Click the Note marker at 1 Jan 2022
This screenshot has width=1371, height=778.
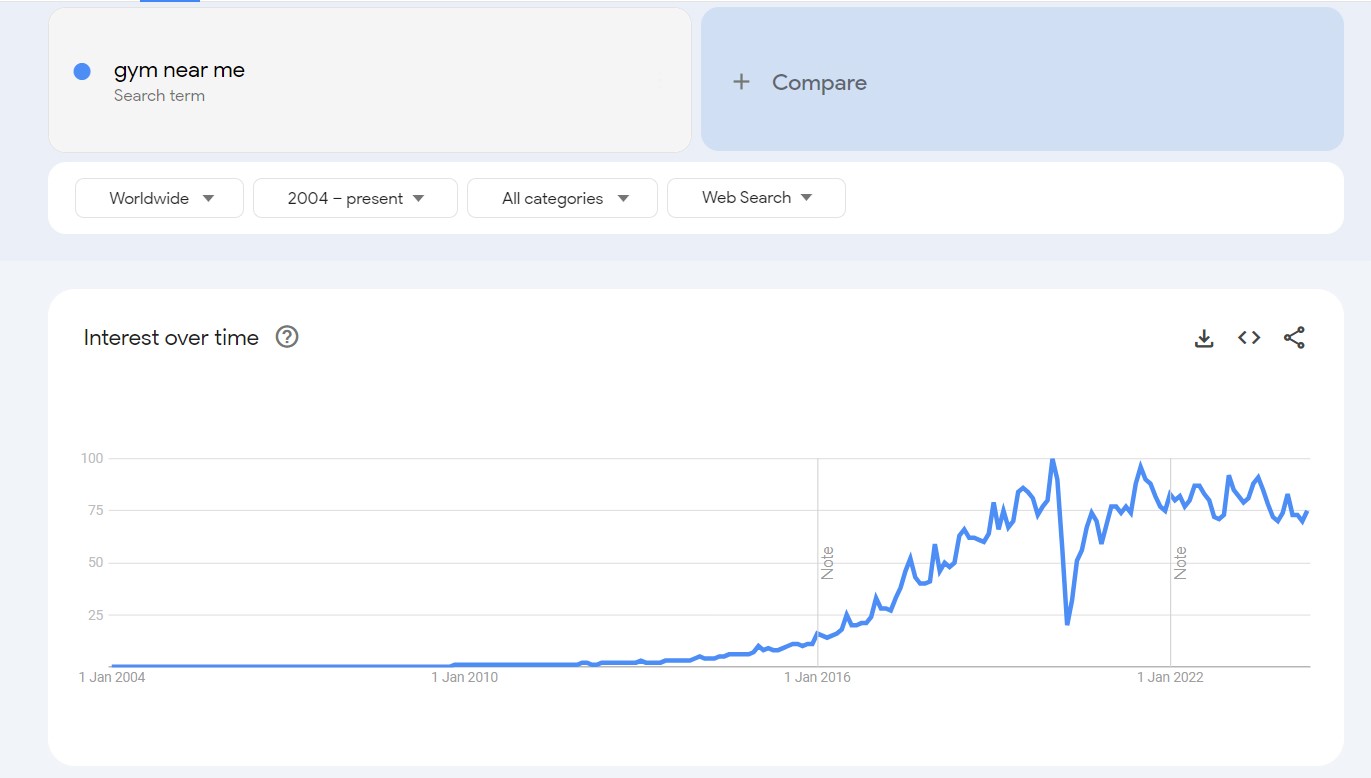click(1180, 563)
